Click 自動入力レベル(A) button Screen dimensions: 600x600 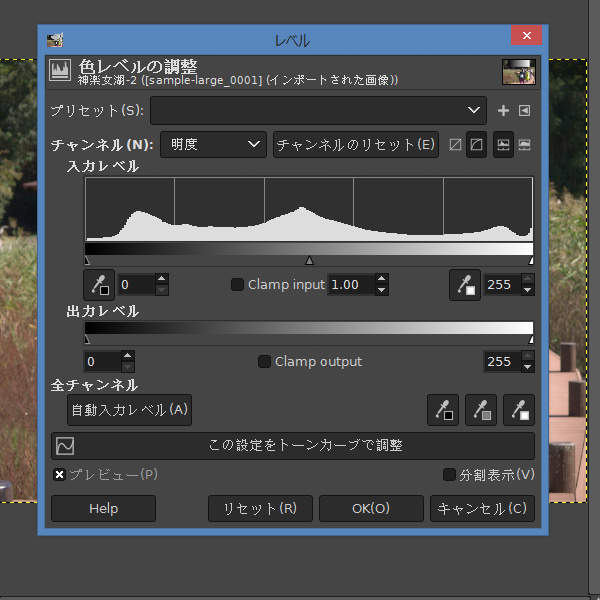coord(129,410)
